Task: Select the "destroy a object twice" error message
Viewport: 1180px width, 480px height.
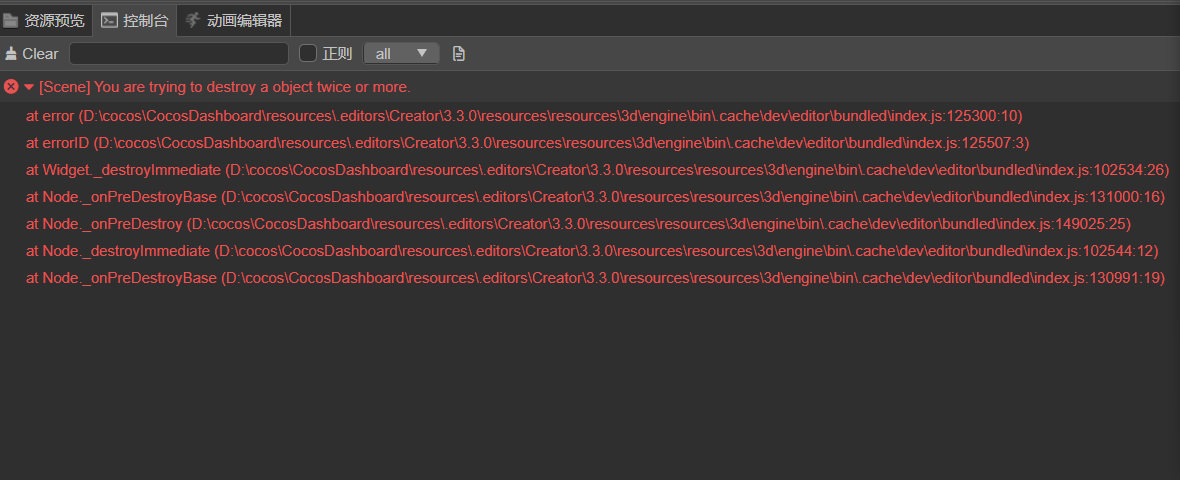Action: point(225,87)
